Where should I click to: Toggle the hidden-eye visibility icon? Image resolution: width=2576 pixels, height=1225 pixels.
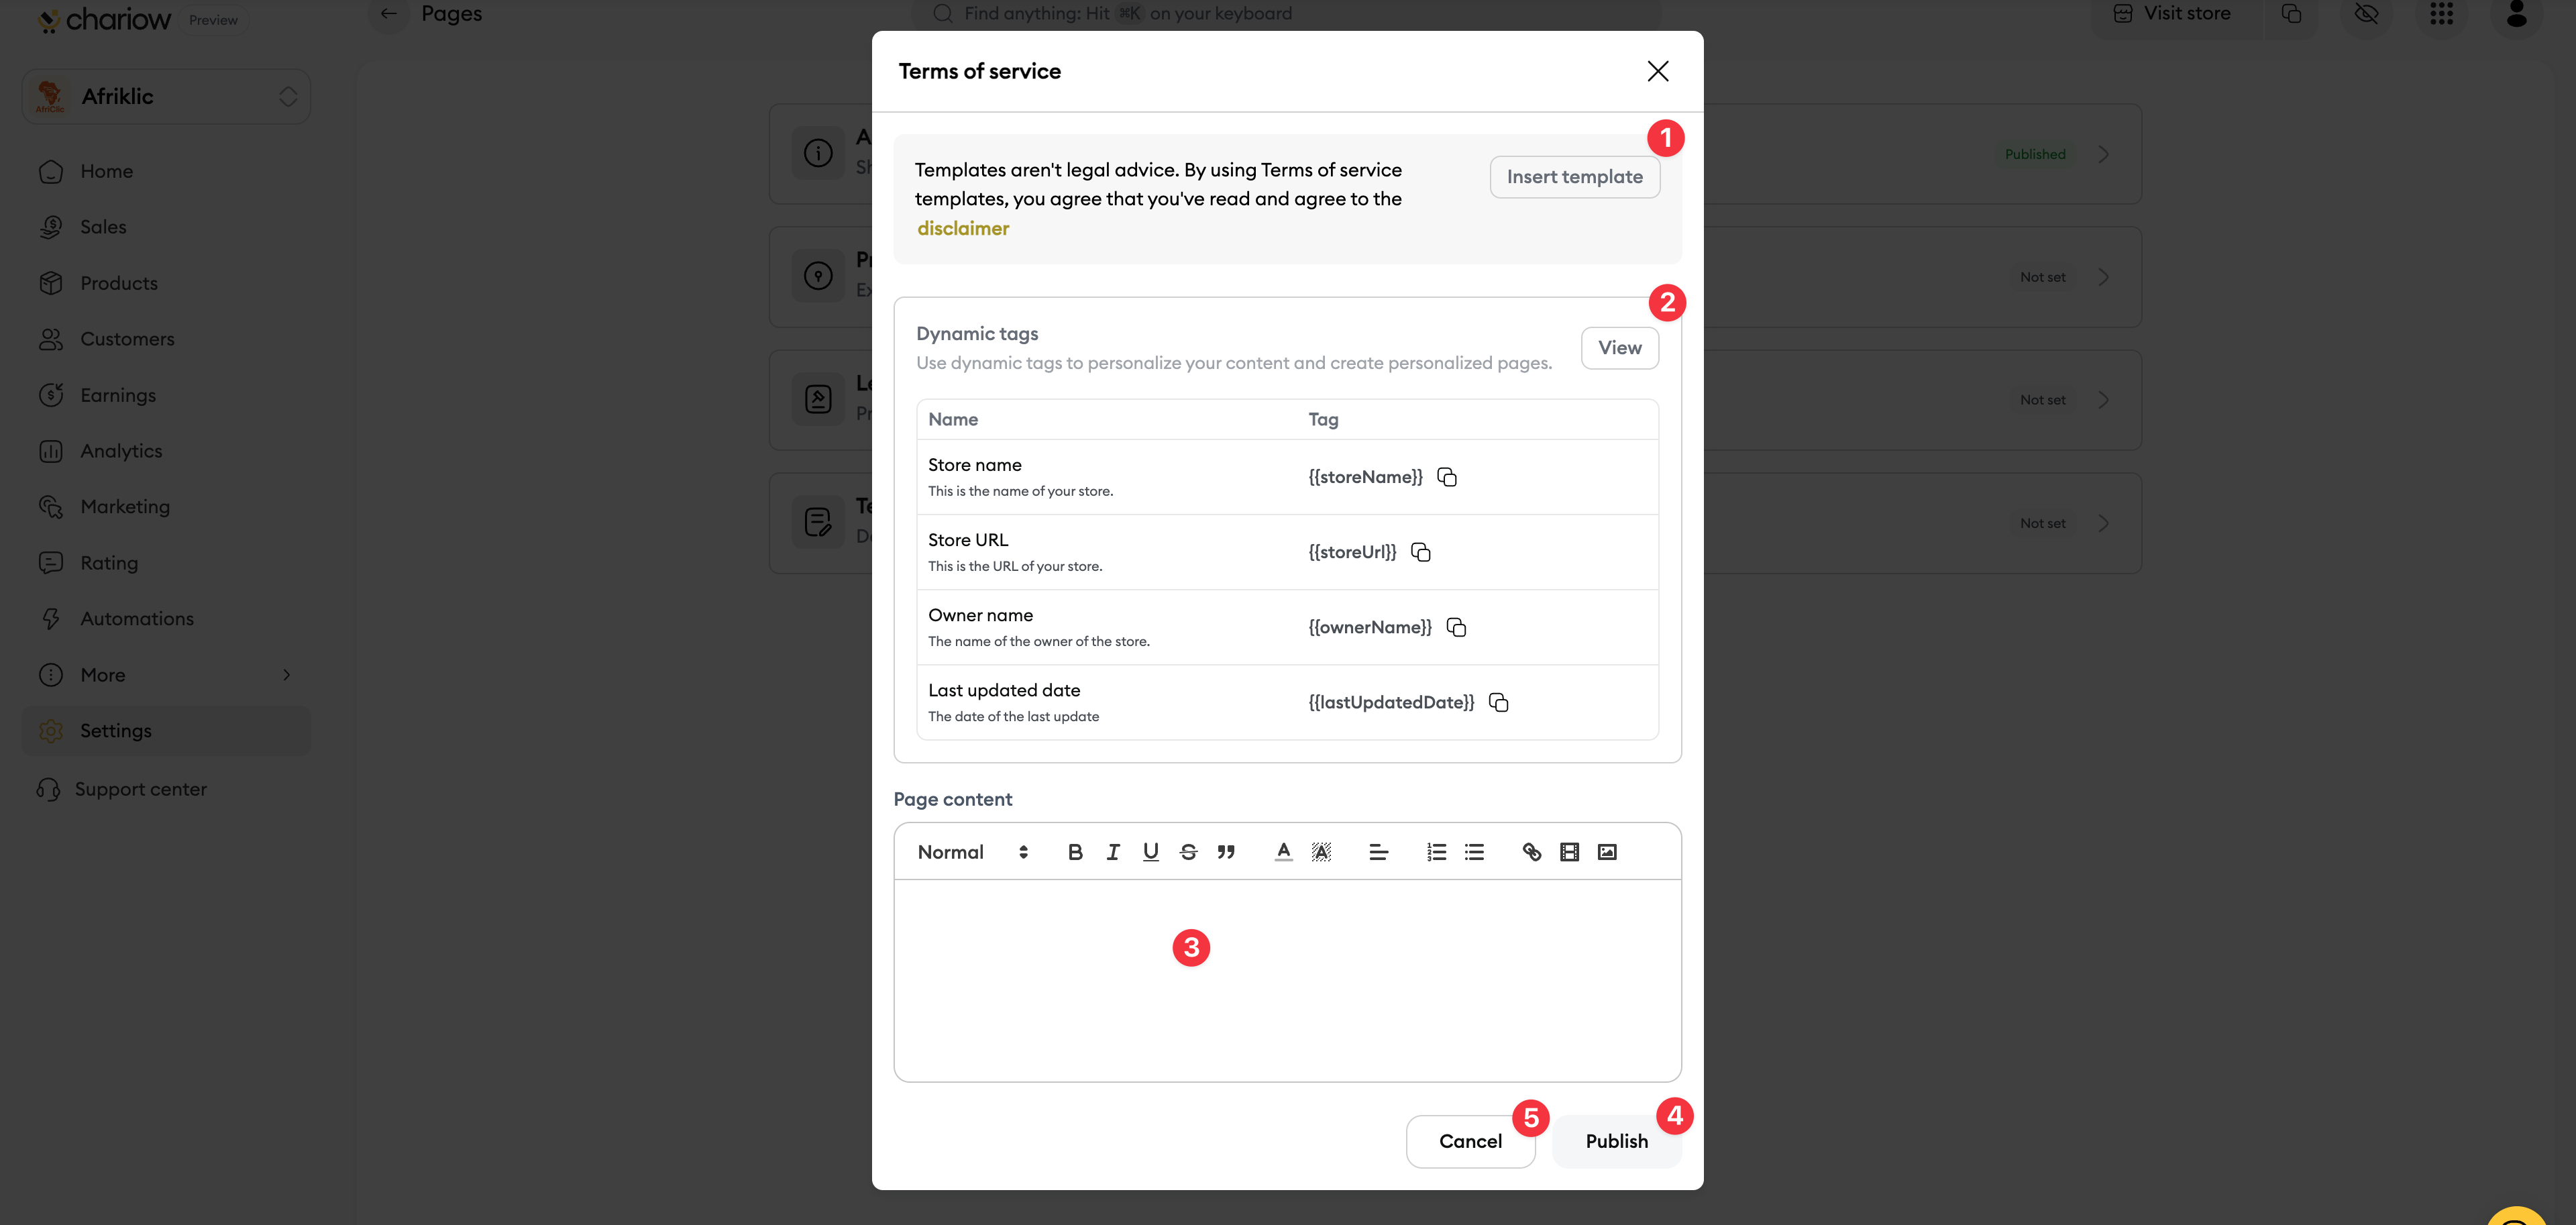click(2366, 14)
